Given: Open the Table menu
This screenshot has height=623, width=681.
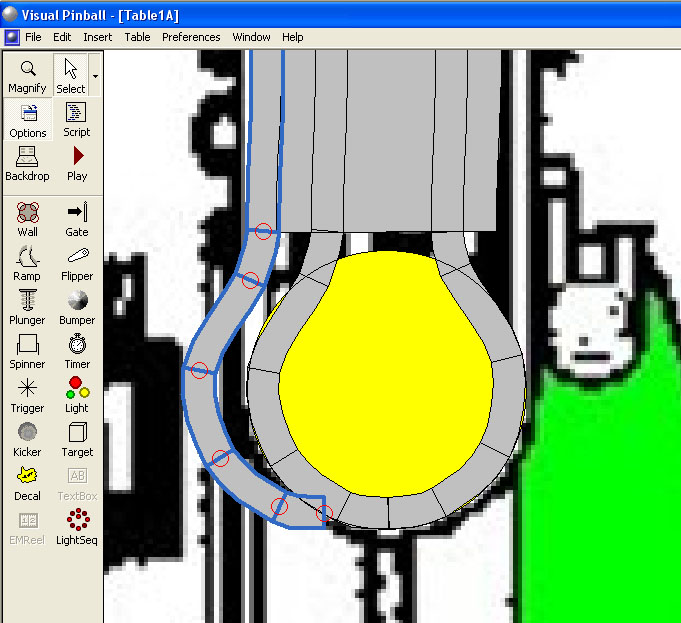Looking at the screenshot, I should tap(137, 37).
